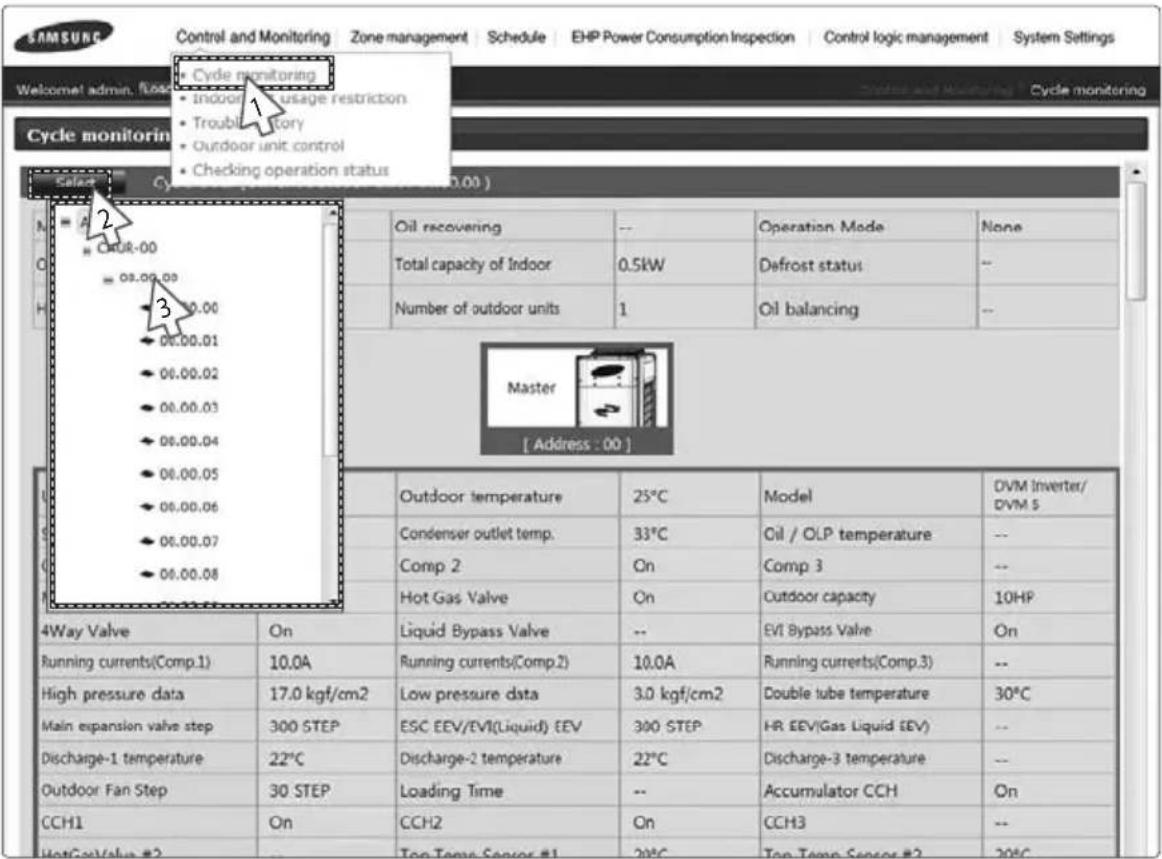This screenshot has width=1162, height=859.
Task: Click the 25°C outdoor temperature value
Action: 649,496
